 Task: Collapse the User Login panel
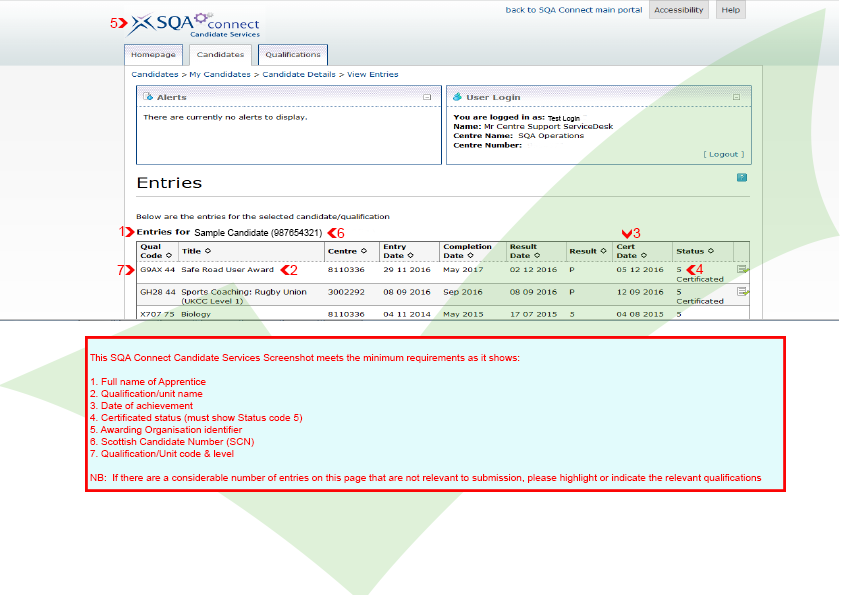pyautogui.click(x=736, y=97)
